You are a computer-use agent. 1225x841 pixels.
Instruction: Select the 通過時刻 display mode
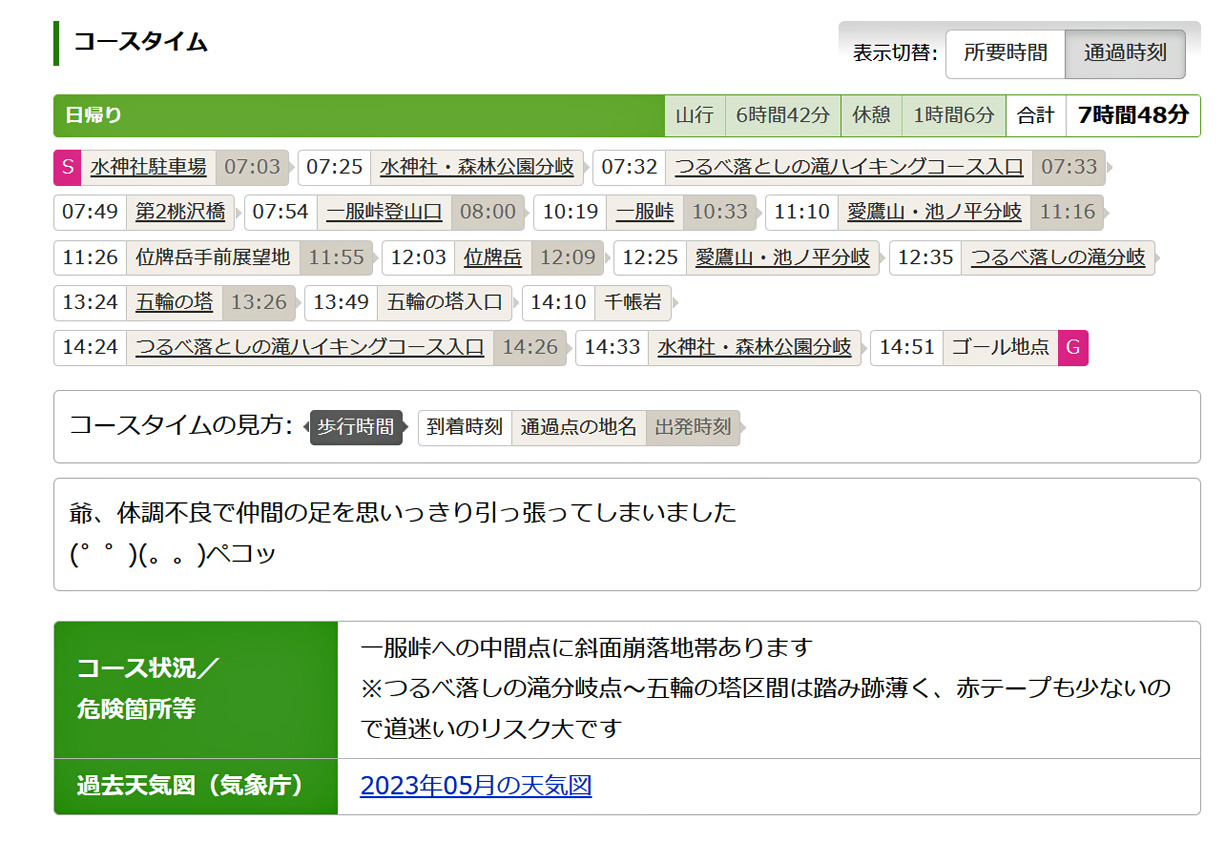pyautogui.click(x=1125, y=53)
